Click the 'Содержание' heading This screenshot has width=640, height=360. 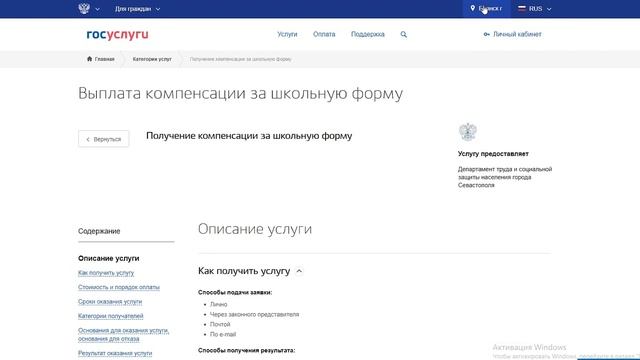tap(99, 231)
